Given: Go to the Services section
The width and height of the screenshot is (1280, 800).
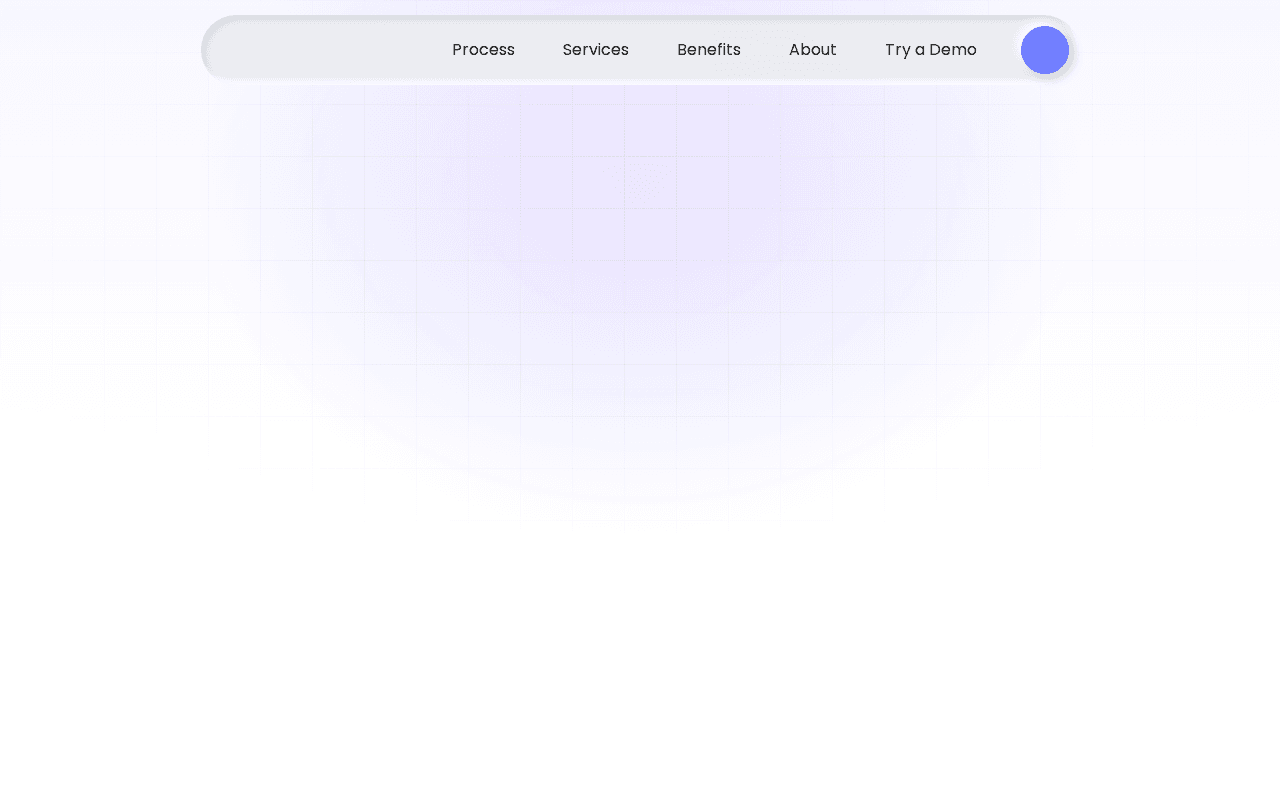Looking at the screenshot, I should (596, 50).
